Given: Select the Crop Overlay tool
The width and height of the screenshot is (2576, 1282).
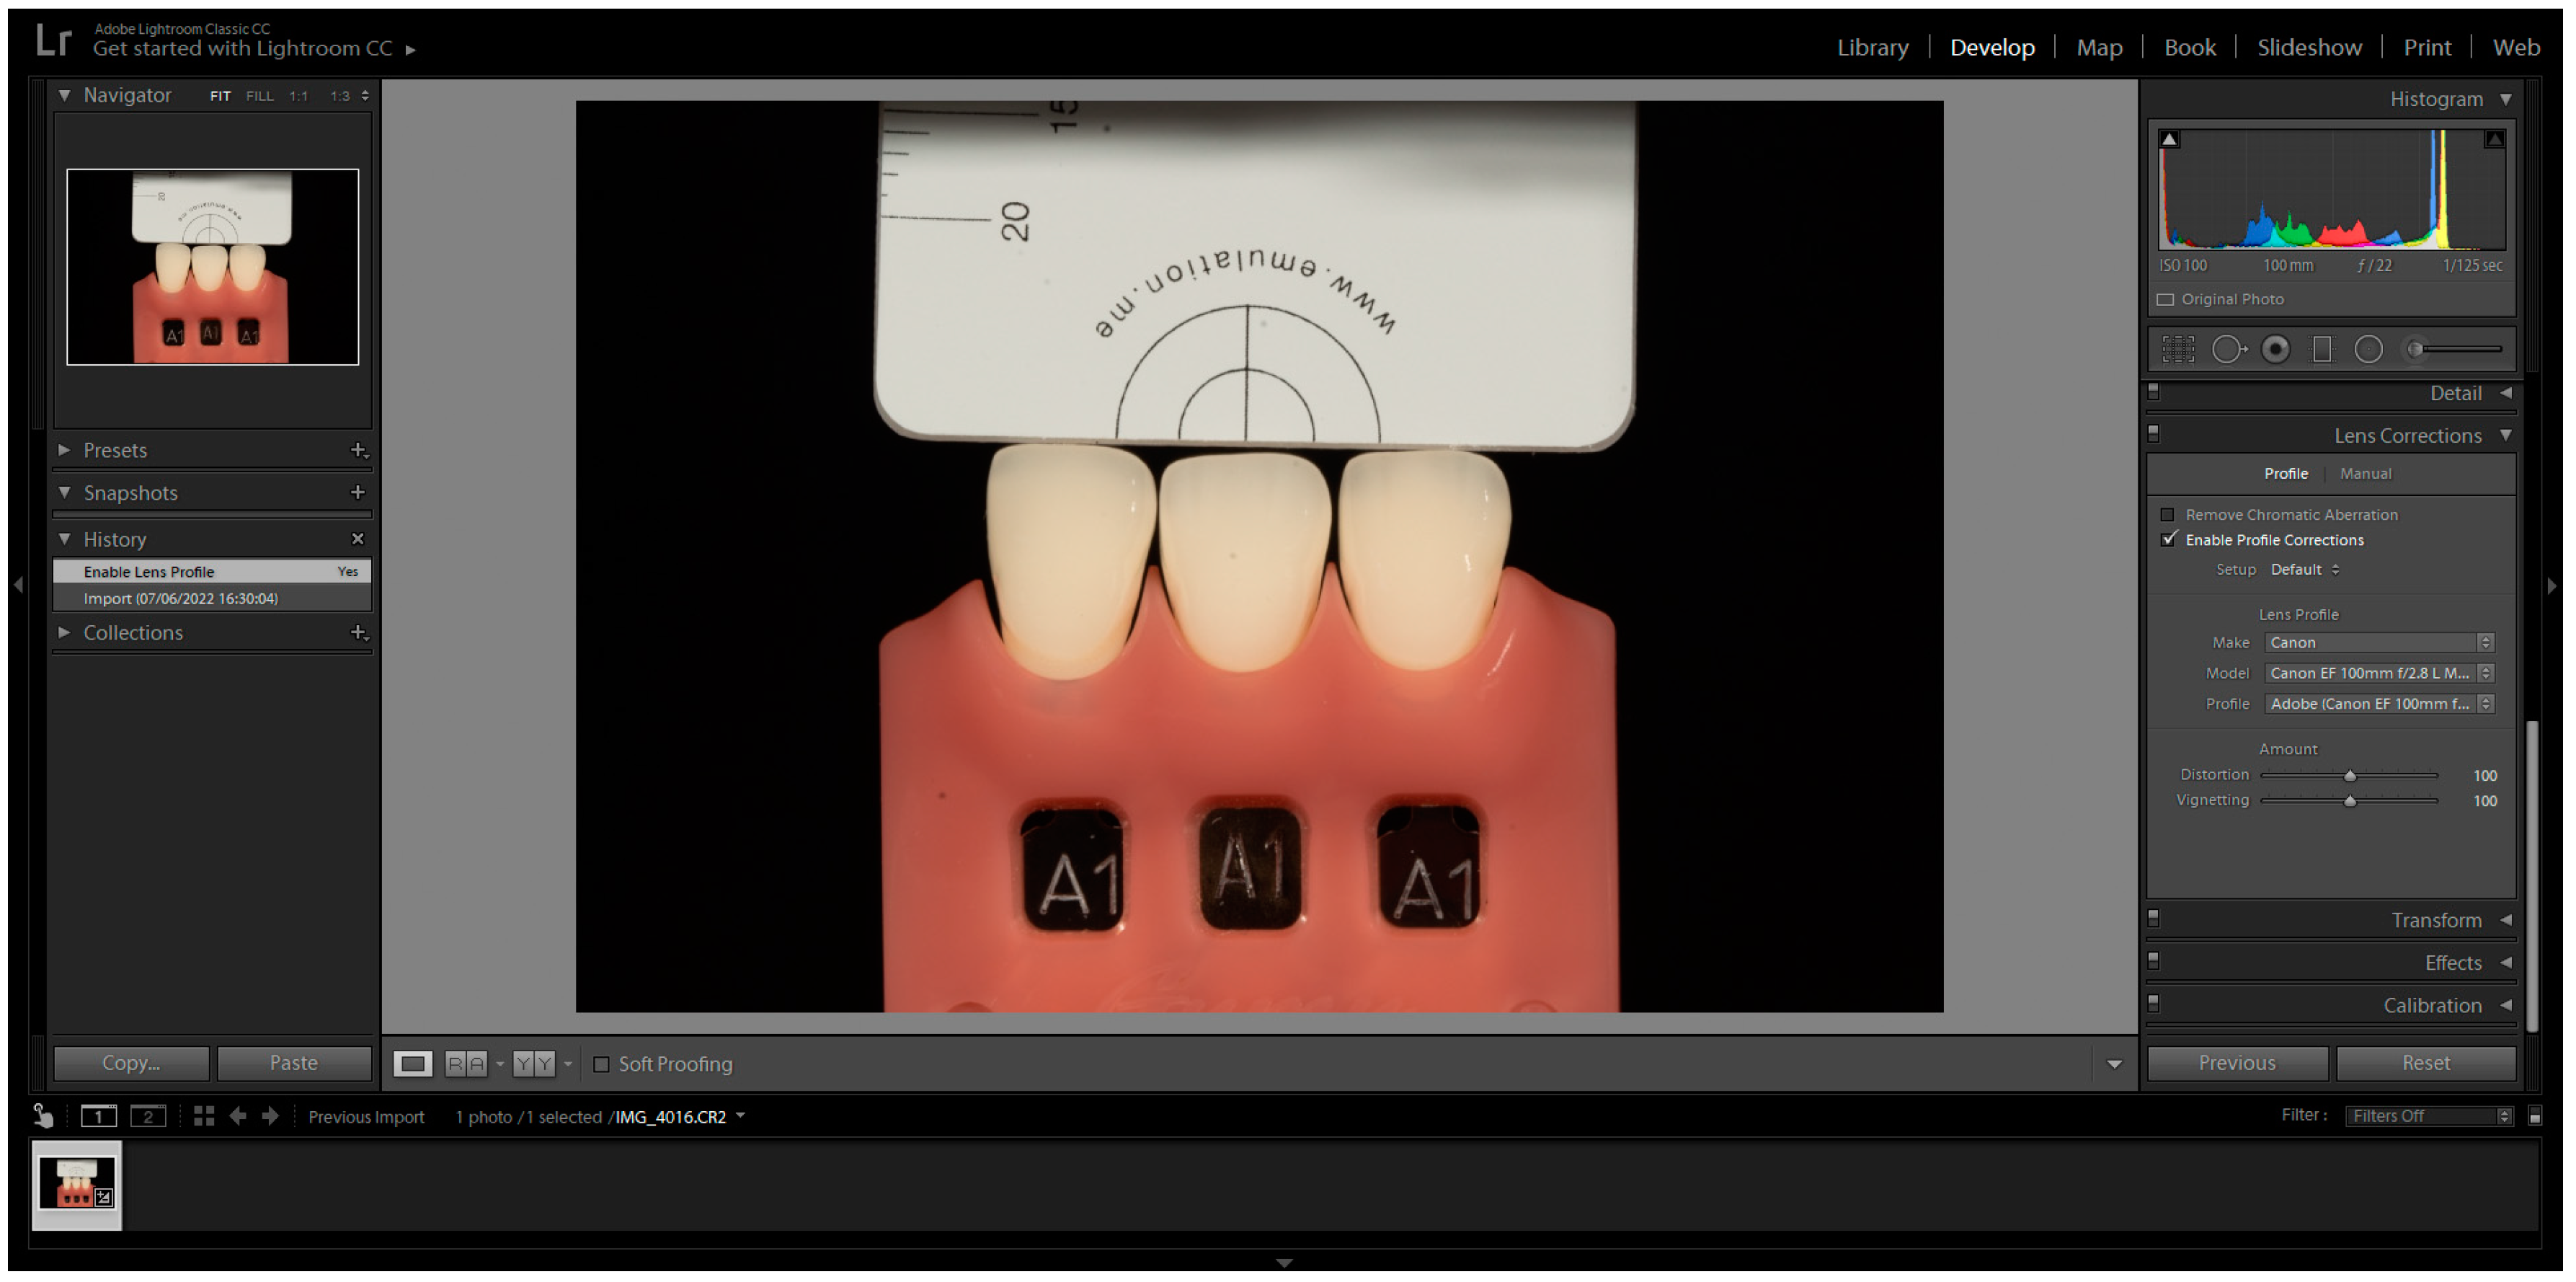Looking at the screenshot, I should pyautogui.click(x=2177, y=349).
